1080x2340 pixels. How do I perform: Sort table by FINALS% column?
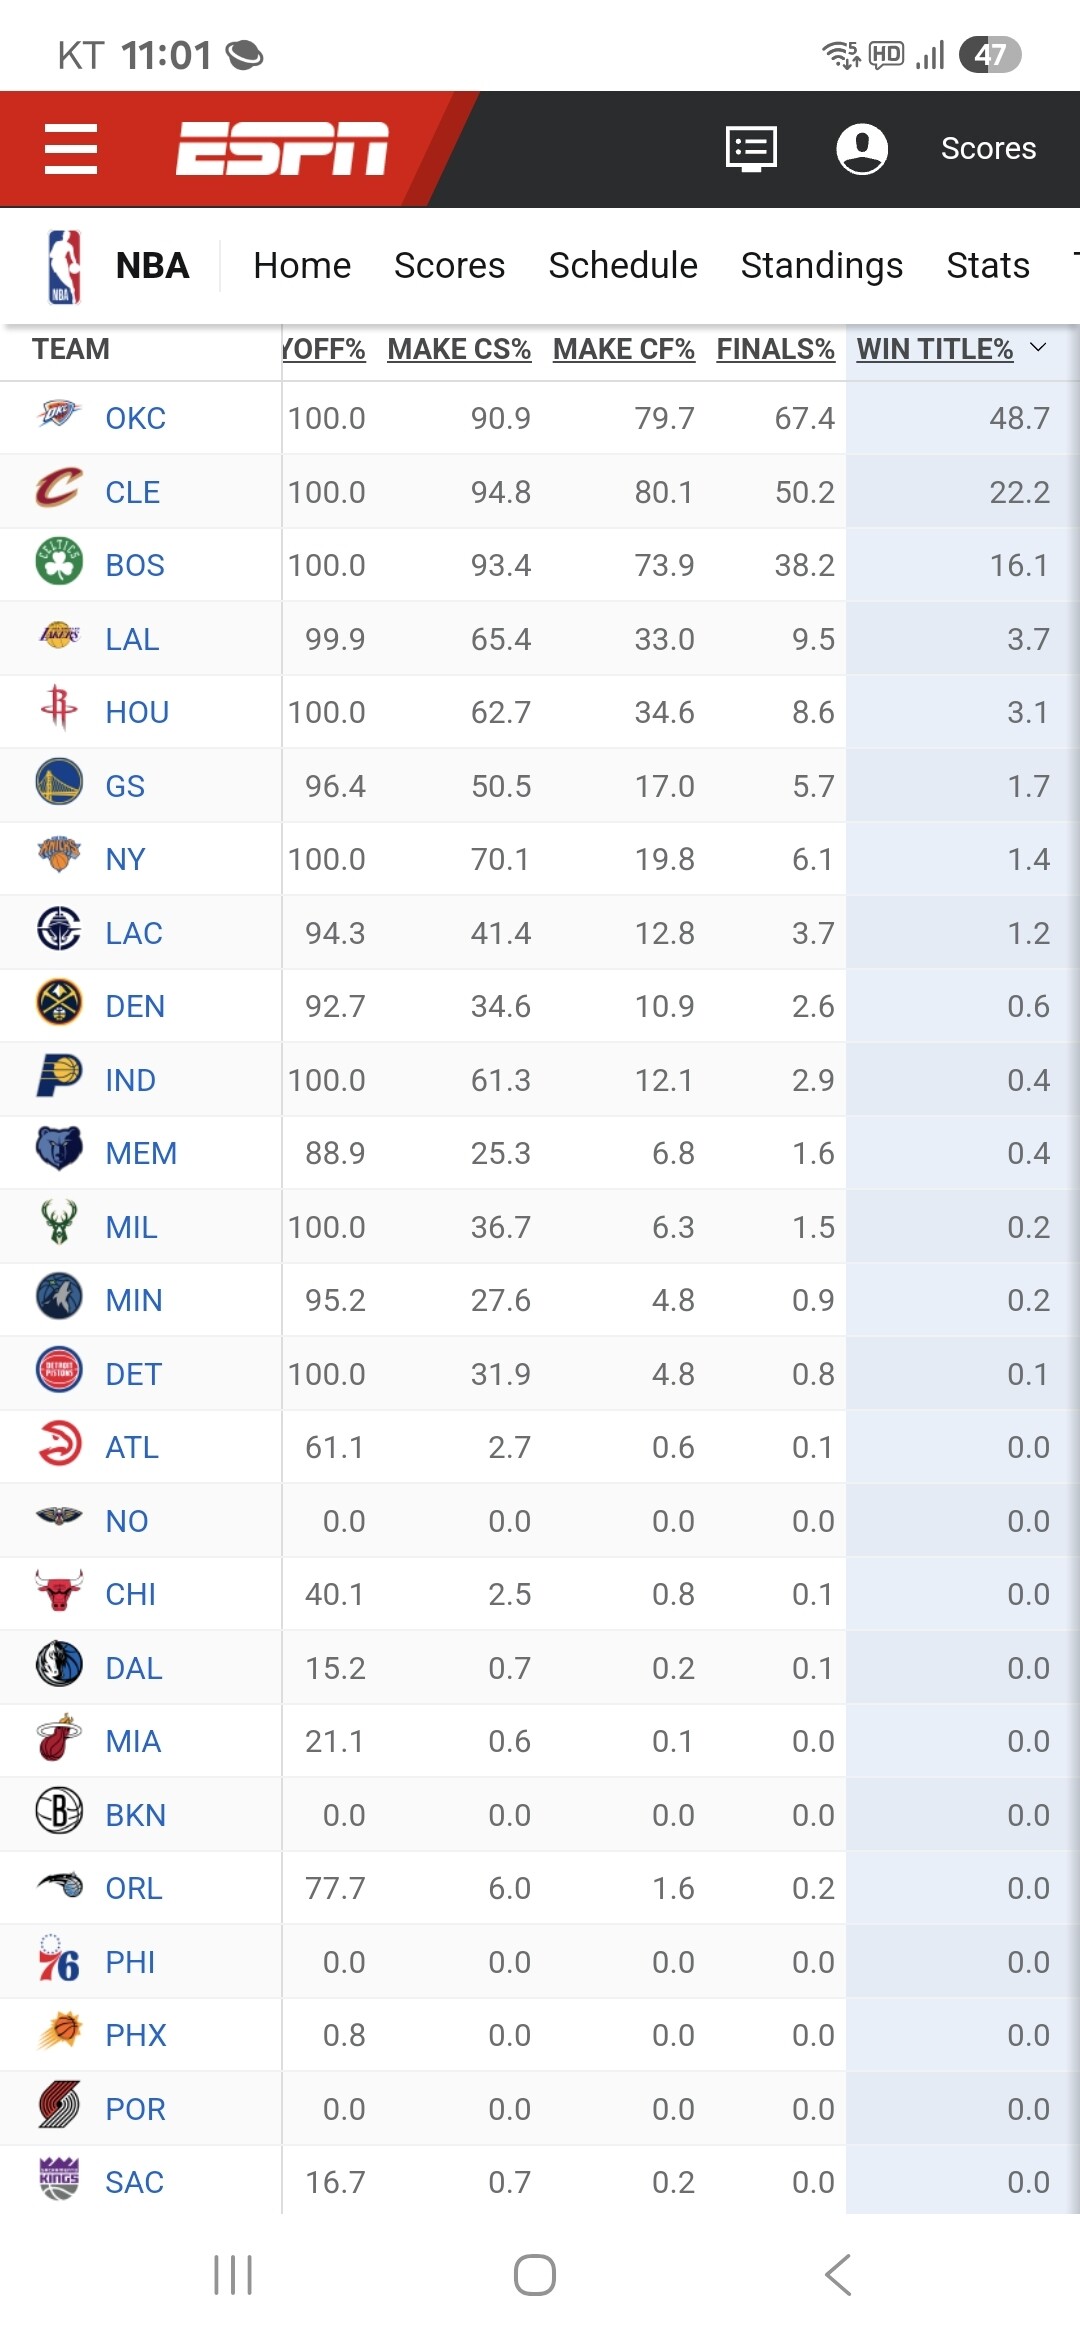tap(775, 349)
